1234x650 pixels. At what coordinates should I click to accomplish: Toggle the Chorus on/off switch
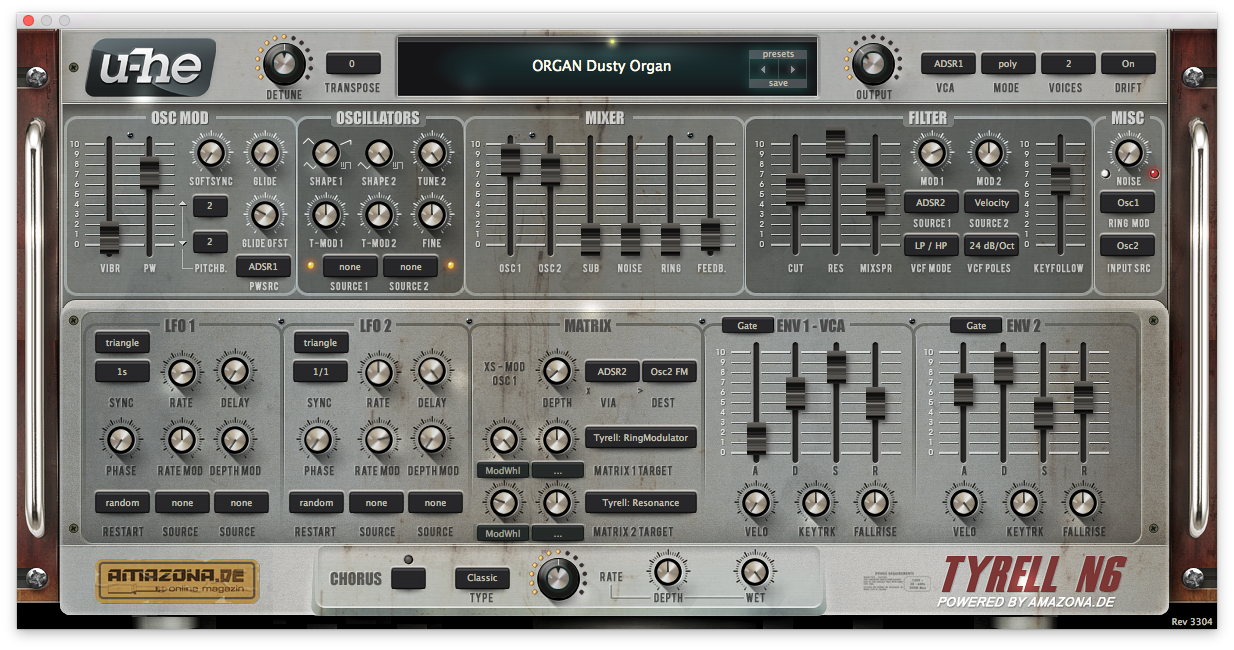[x=408, y=578]
